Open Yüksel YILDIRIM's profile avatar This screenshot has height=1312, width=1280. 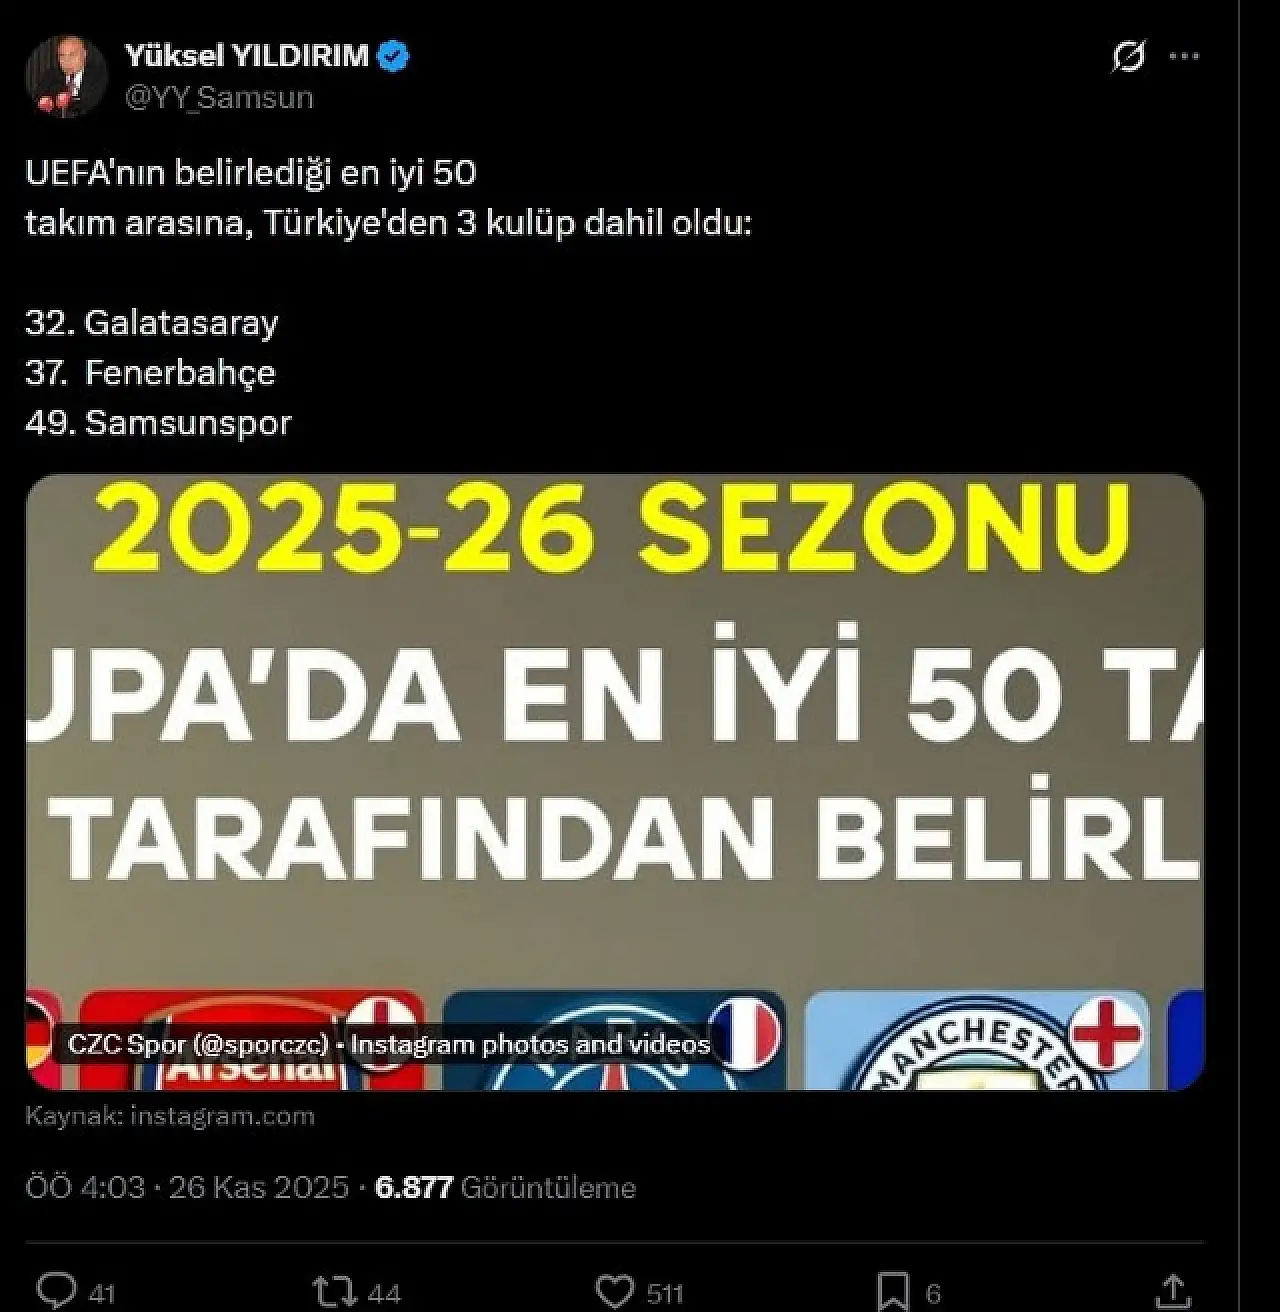click(66, 77)
